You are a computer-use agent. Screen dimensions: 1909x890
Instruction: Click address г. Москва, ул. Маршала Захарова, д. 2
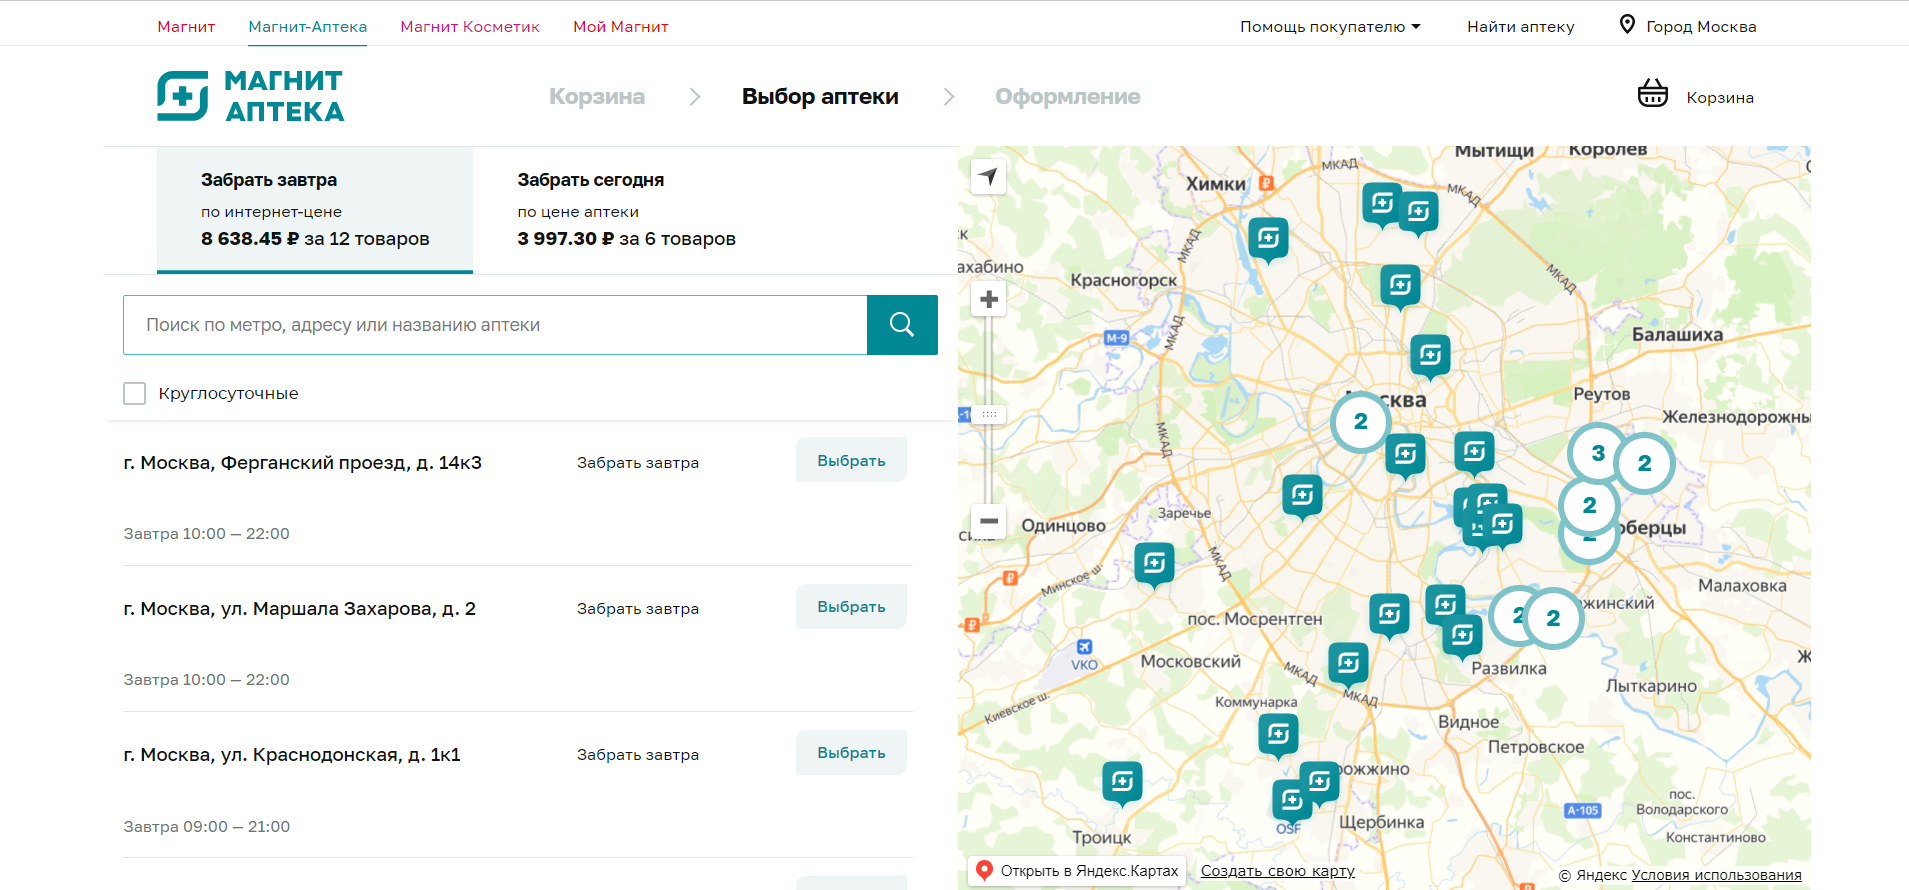[x=300, y=609]
